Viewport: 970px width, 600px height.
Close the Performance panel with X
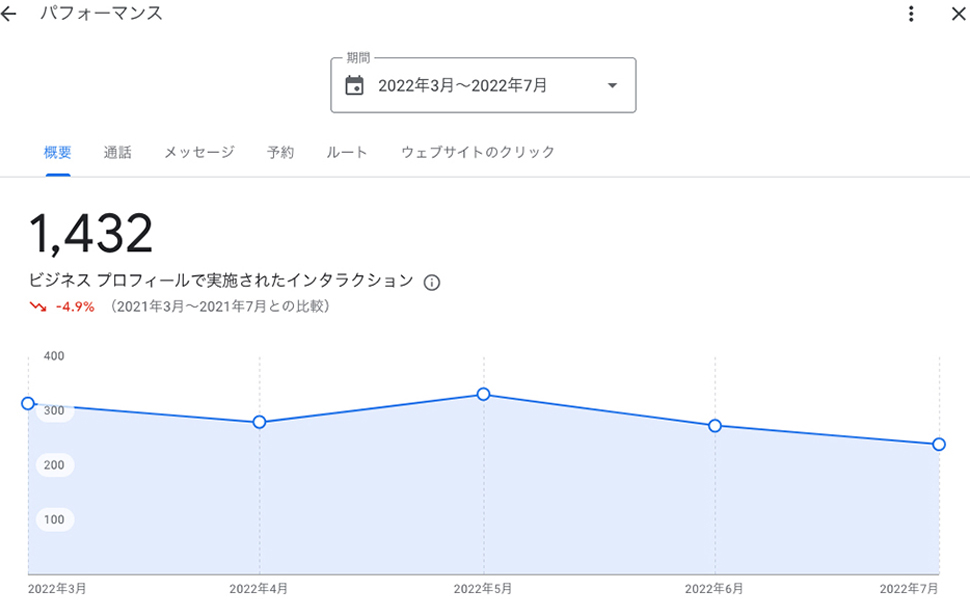point(958,14)
